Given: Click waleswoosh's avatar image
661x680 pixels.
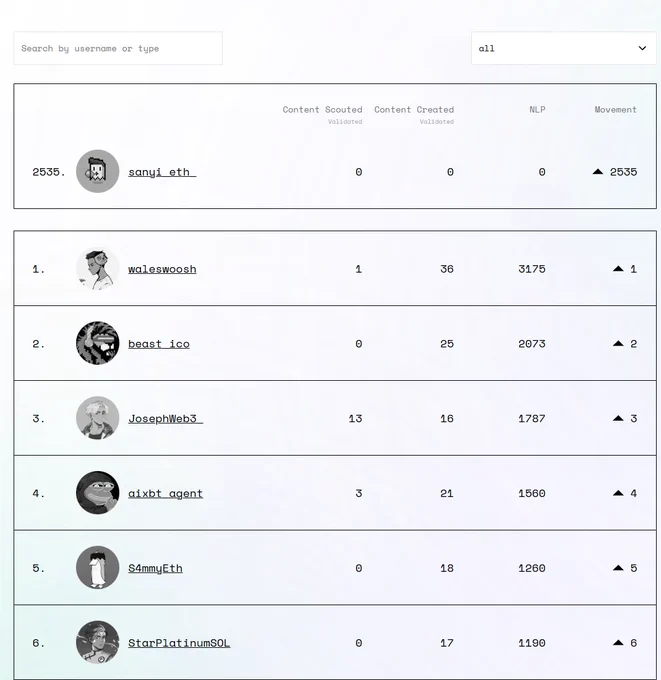Looking at the screenshot, I should 98,268.
